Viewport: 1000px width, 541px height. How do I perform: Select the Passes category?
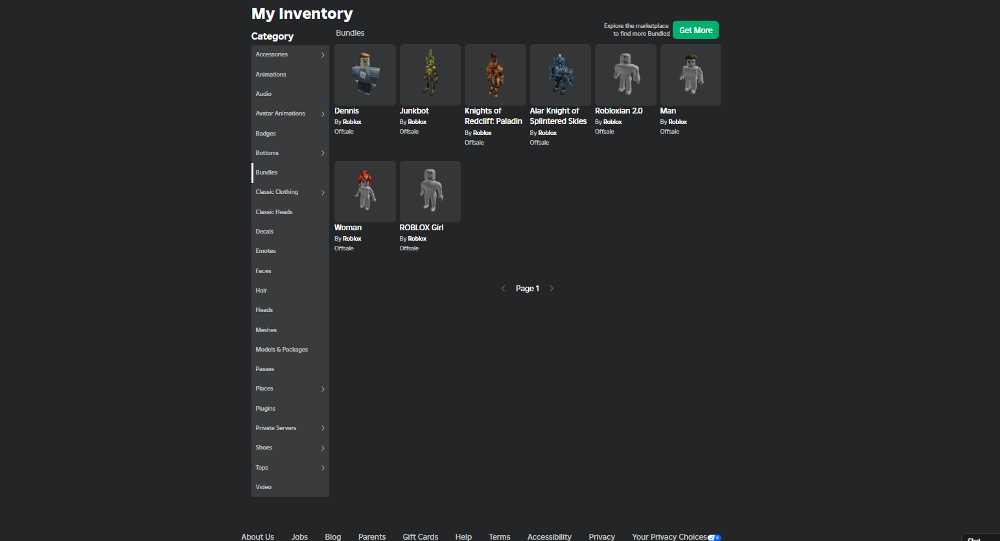[x=290, y=369]
